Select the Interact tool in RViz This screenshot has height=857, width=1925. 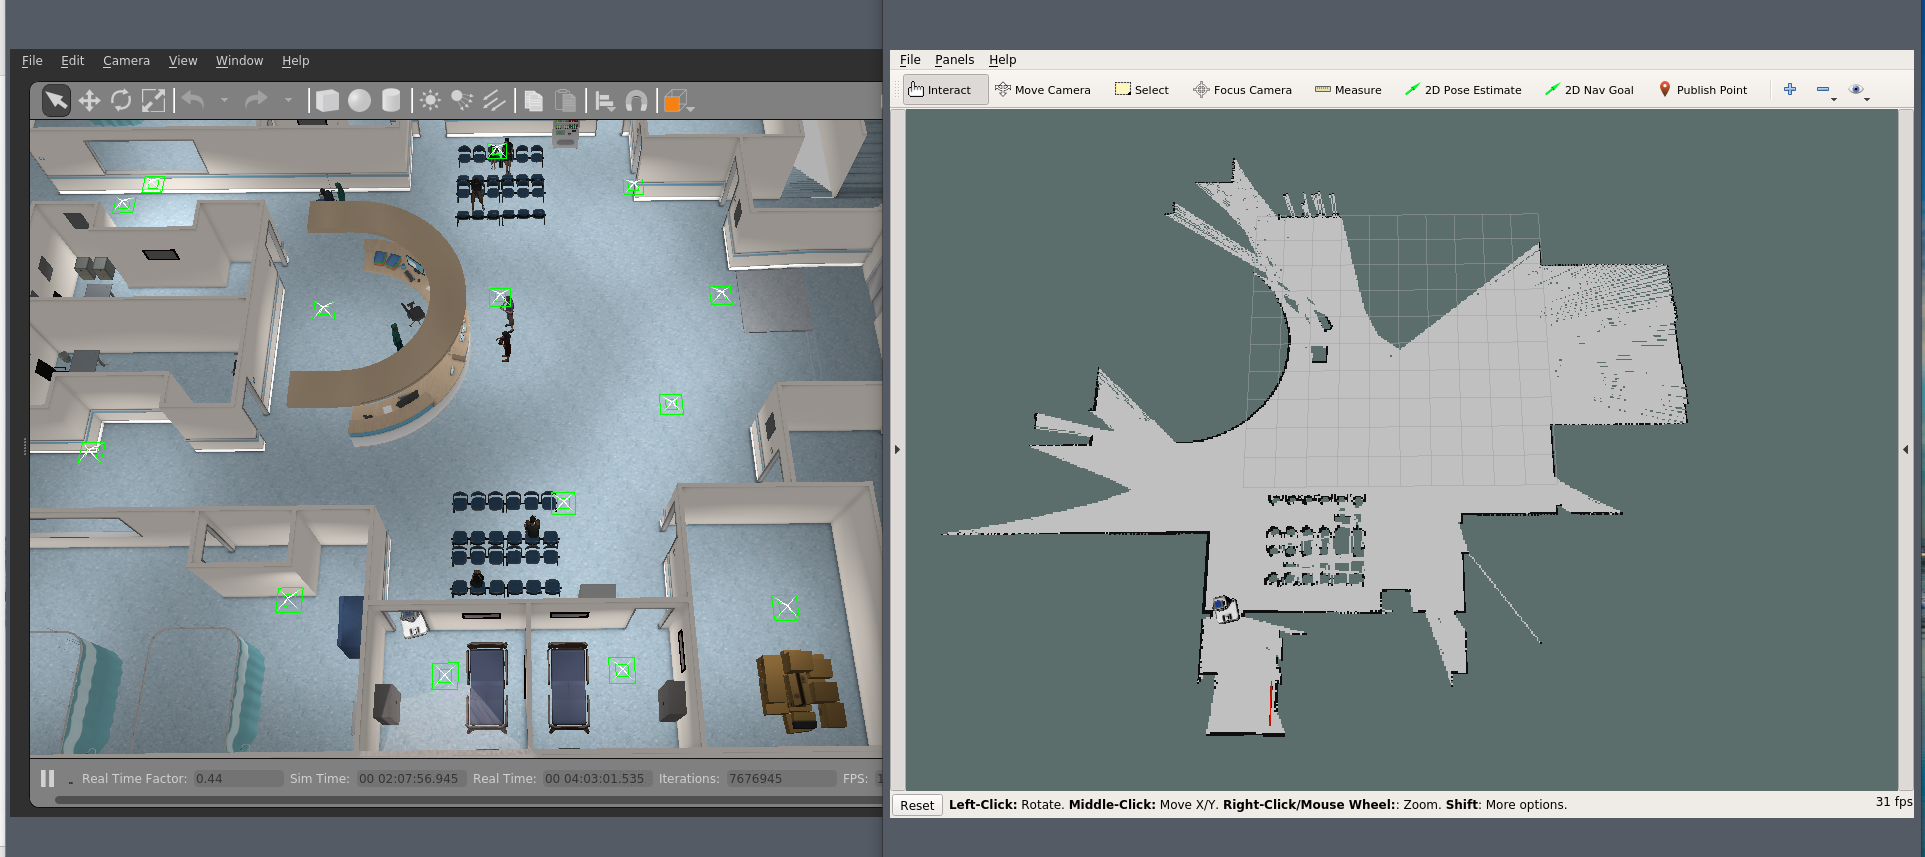click(x=945, y=90)
